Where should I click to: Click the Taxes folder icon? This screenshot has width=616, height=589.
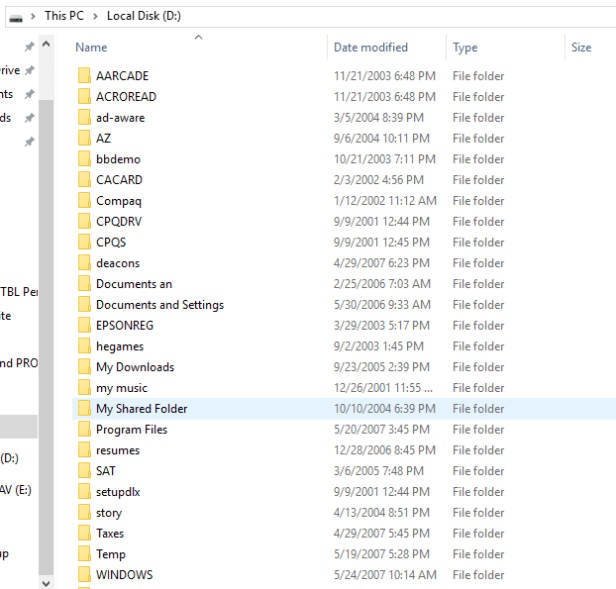tap(84, 534)
